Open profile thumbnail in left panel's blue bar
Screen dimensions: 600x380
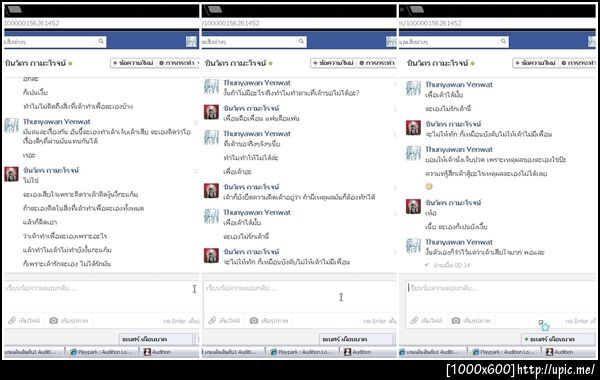(x=191, y=41)
